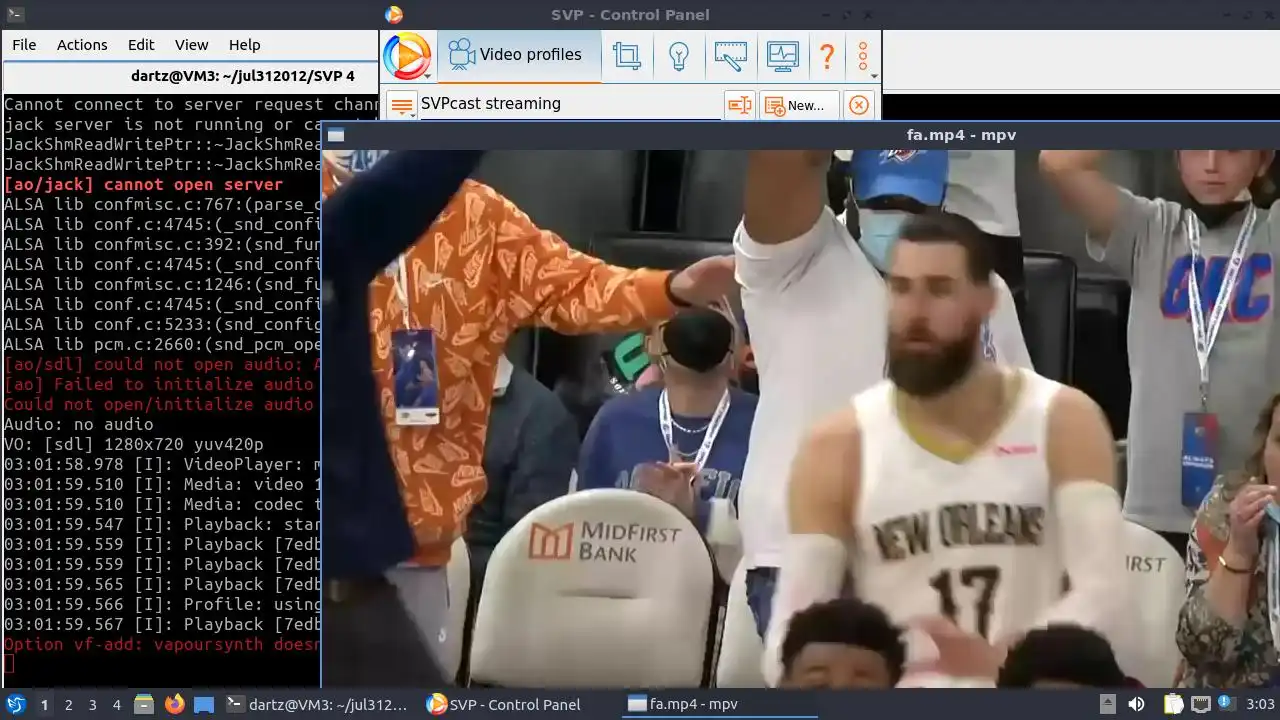
Task: Click the 3:03 clock in panel
Action: tap(1261, 705)
